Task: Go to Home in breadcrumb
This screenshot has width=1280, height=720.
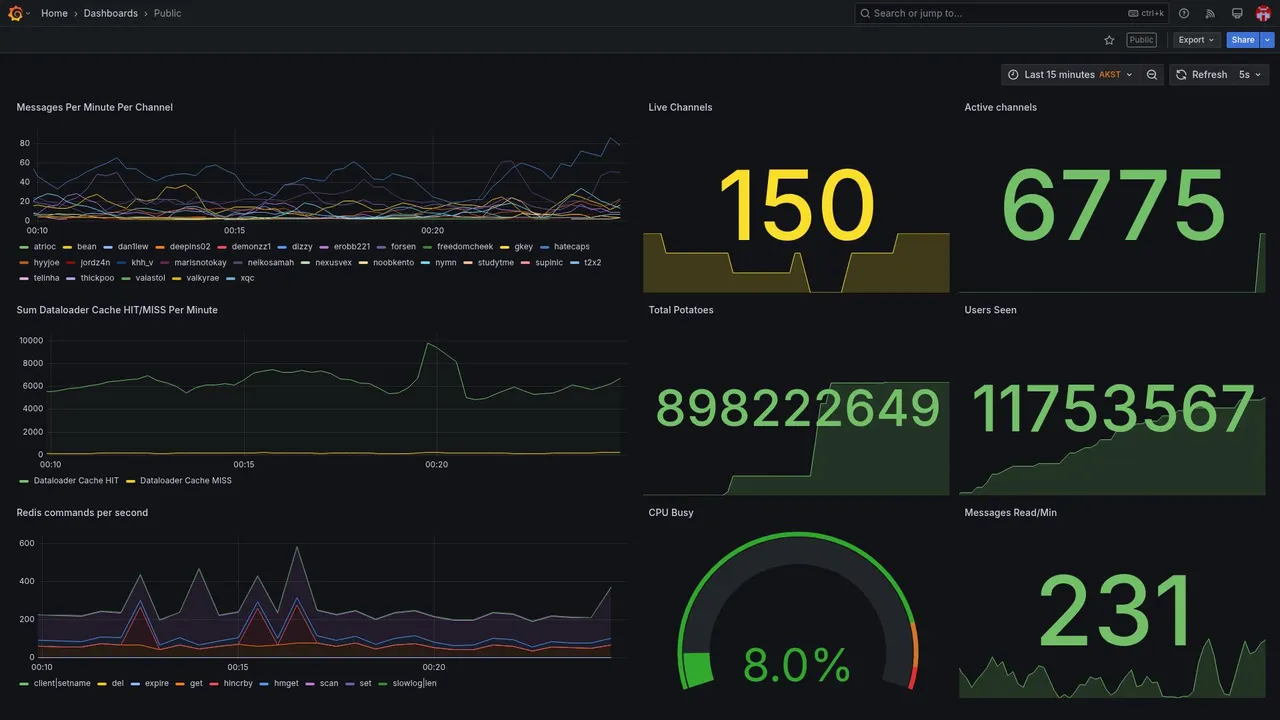Action: pyautogui.click(x=54, y=13)
